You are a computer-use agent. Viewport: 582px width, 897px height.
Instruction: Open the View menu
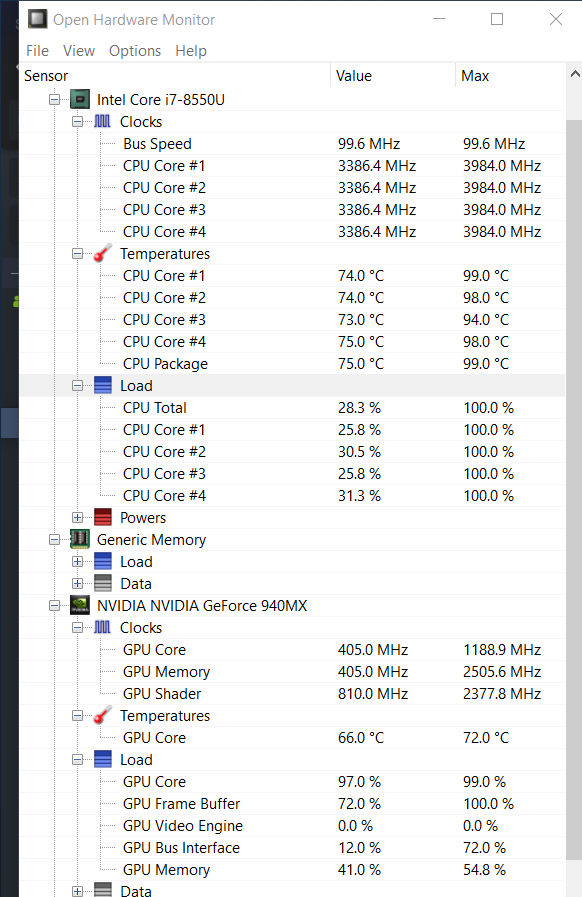[x=79, y=51]
